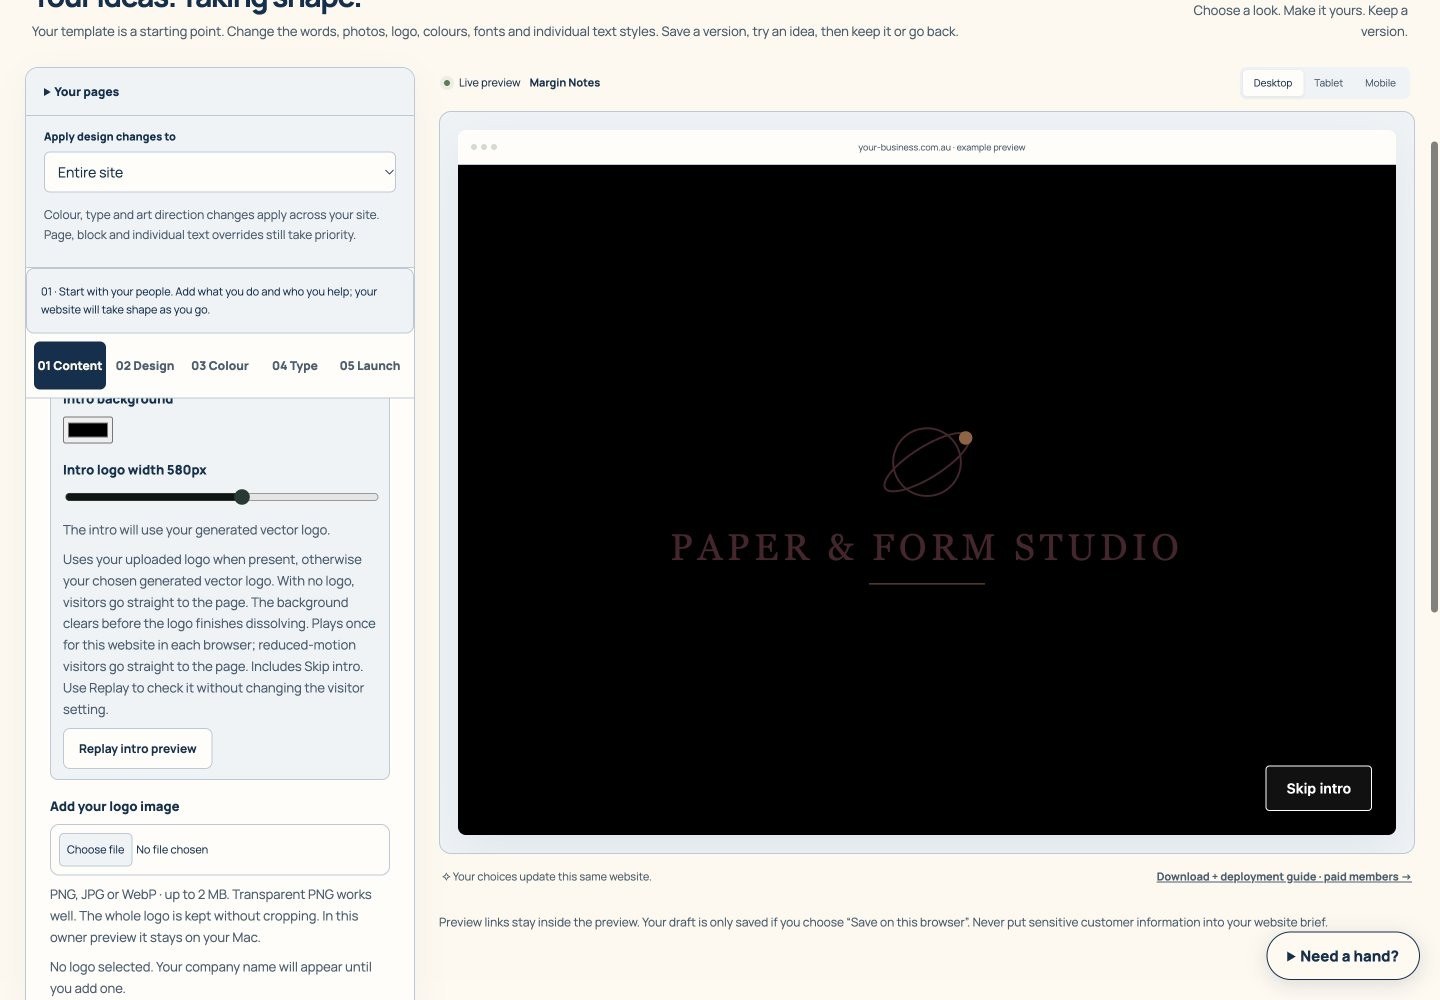1440x1000 pixels.
Task: Click the three dots in the preview window
Action: tap(484, 147)
